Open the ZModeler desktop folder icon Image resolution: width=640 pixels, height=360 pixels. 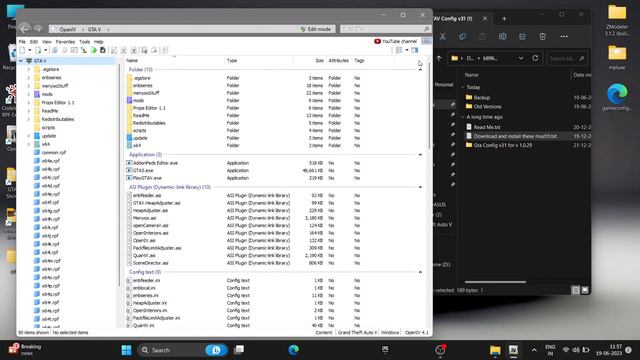click(x=617, y=20)
